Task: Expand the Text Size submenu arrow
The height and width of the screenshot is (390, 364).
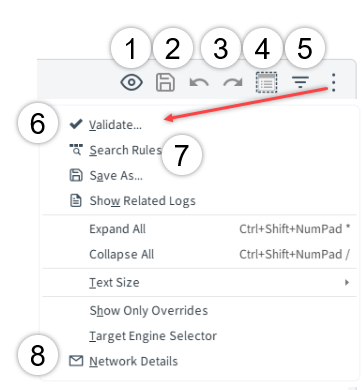Action: (x=347, y=283)
